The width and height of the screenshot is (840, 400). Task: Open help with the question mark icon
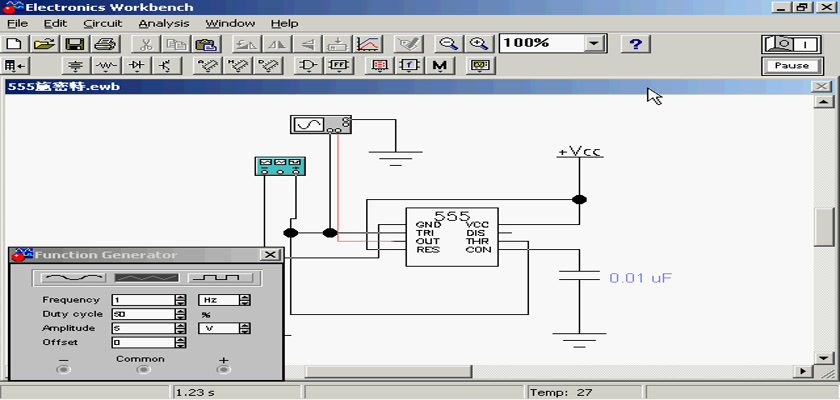[x=635, y=44]
